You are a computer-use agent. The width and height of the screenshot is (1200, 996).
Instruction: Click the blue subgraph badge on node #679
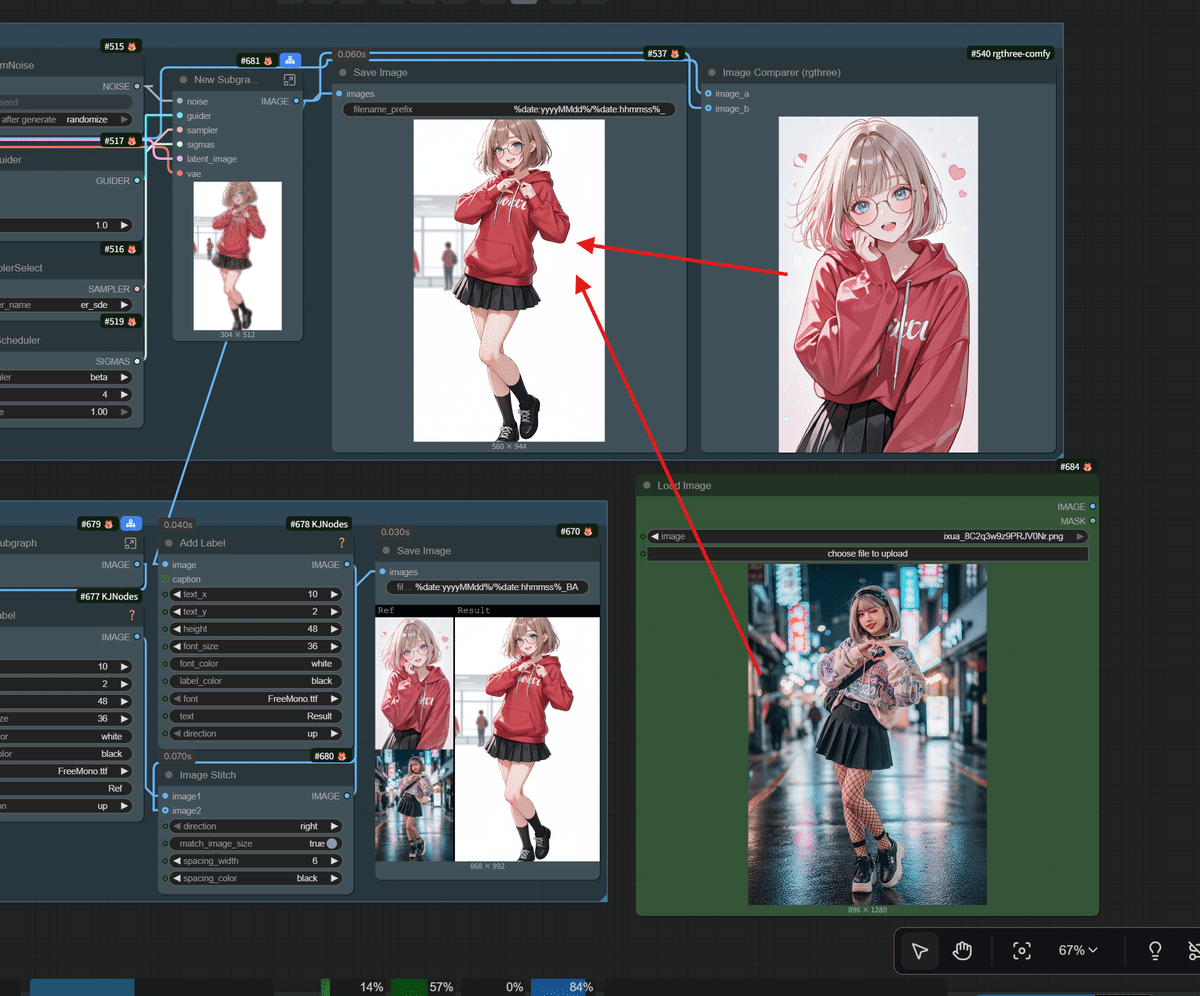[x=131, y=523]
